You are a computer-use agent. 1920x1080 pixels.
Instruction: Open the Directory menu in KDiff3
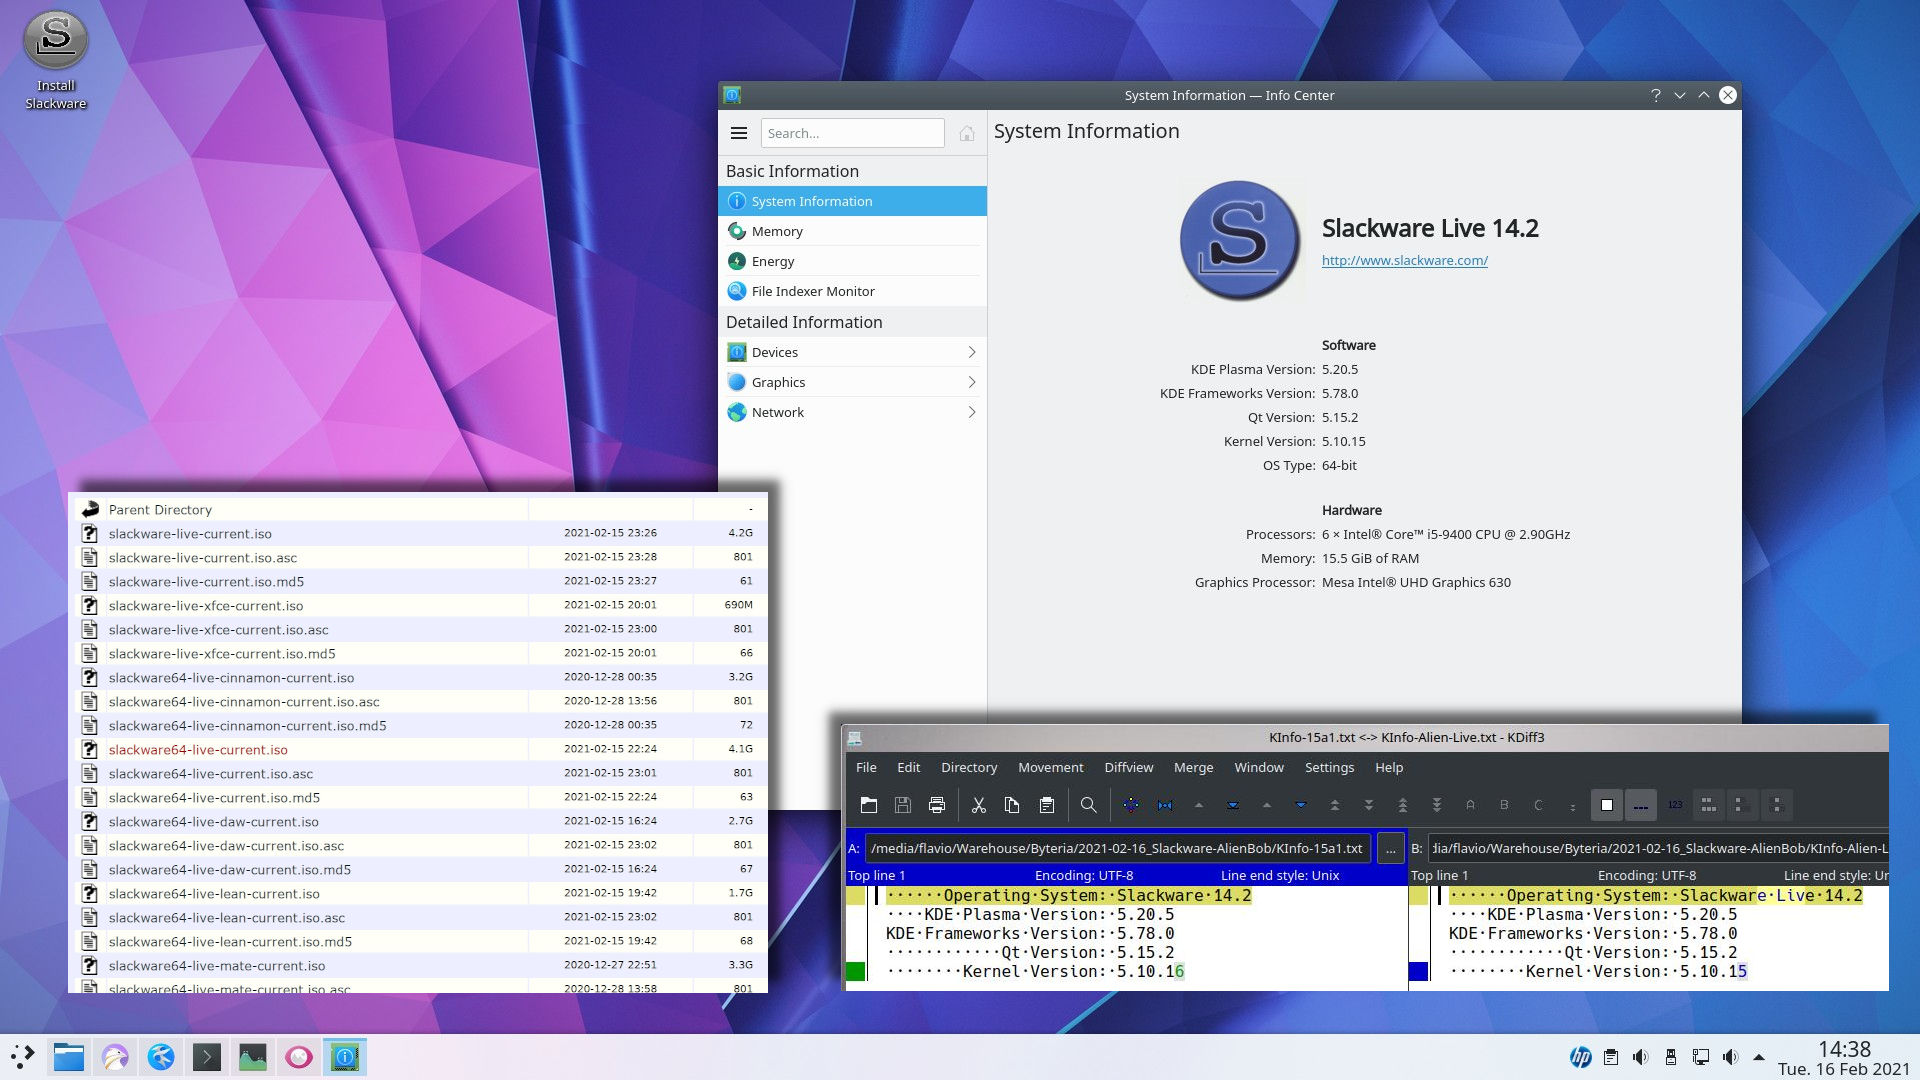(968, 767)
